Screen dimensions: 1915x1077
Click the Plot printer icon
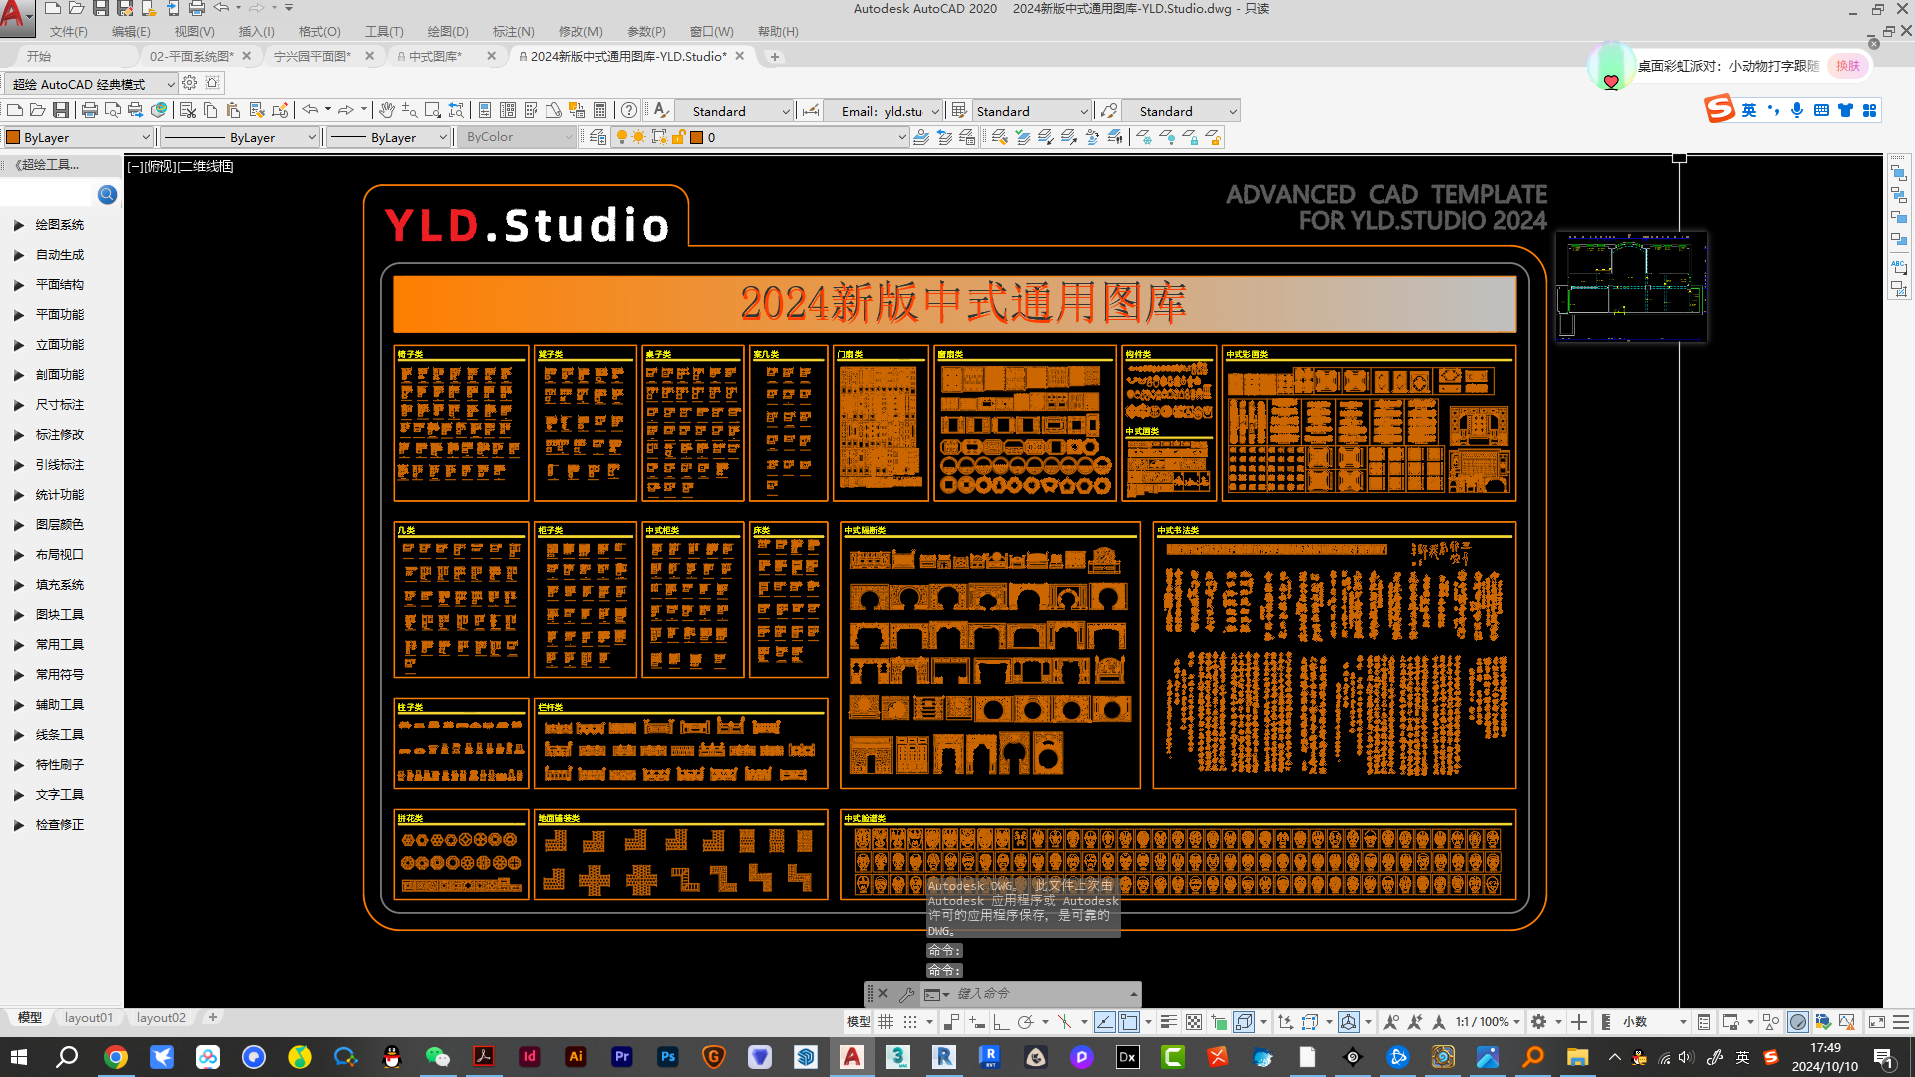tap(90, 110)
